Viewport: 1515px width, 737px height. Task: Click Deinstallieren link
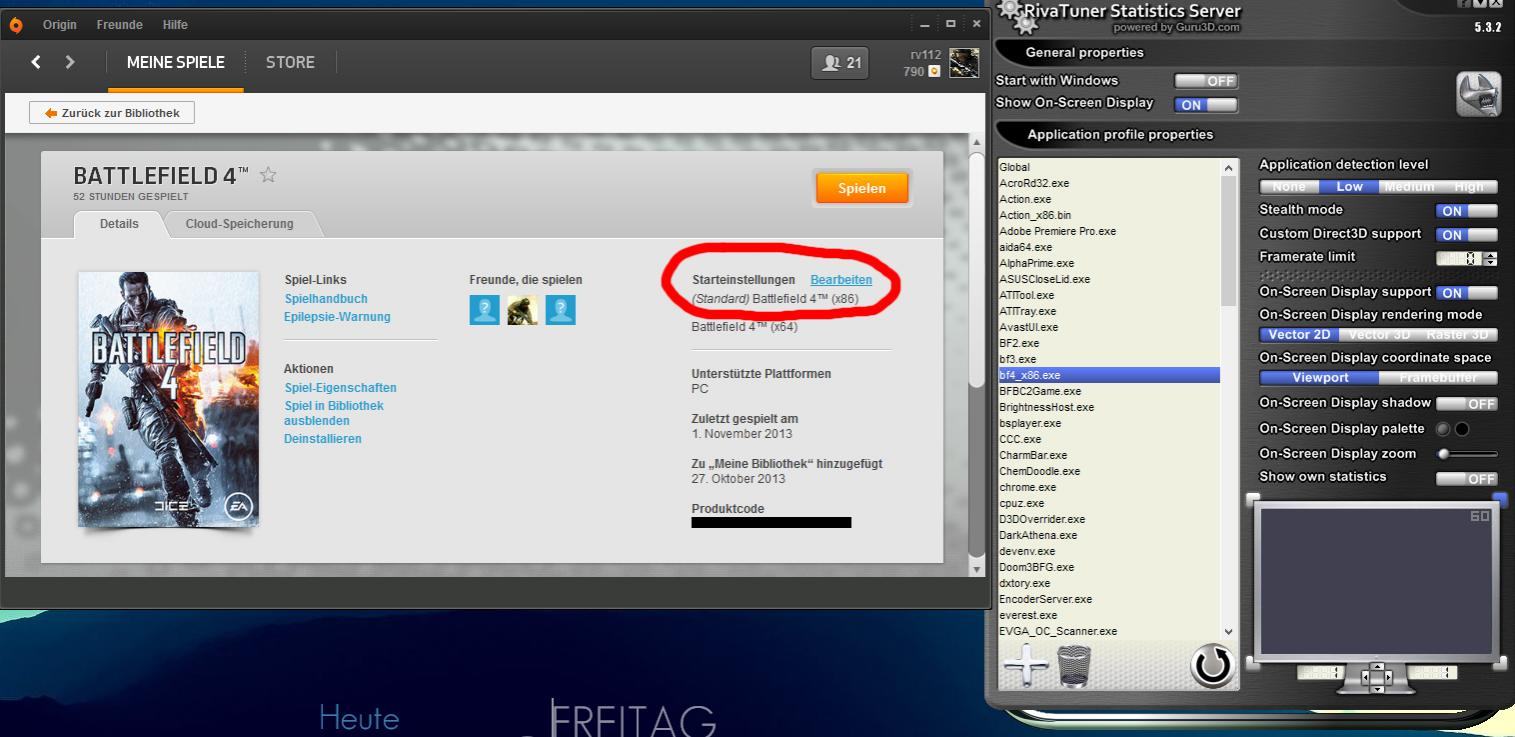[323, 439]
